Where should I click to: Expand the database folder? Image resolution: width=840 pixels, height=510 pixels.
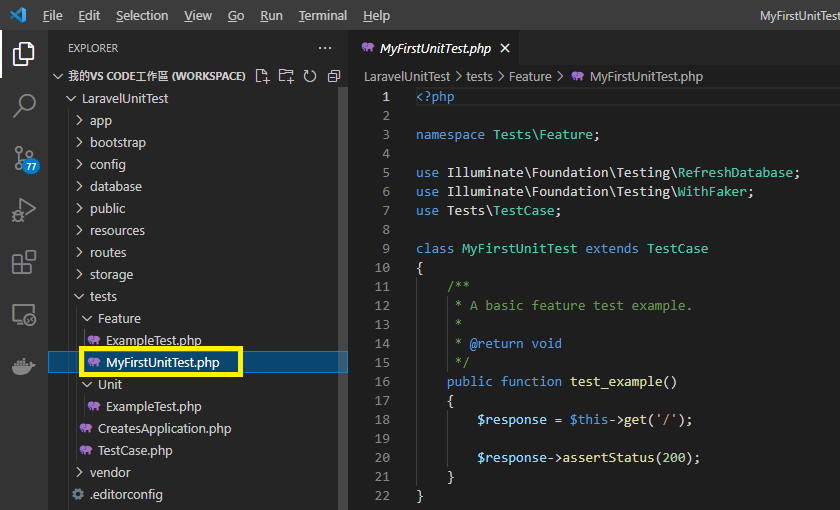(79, 186)
